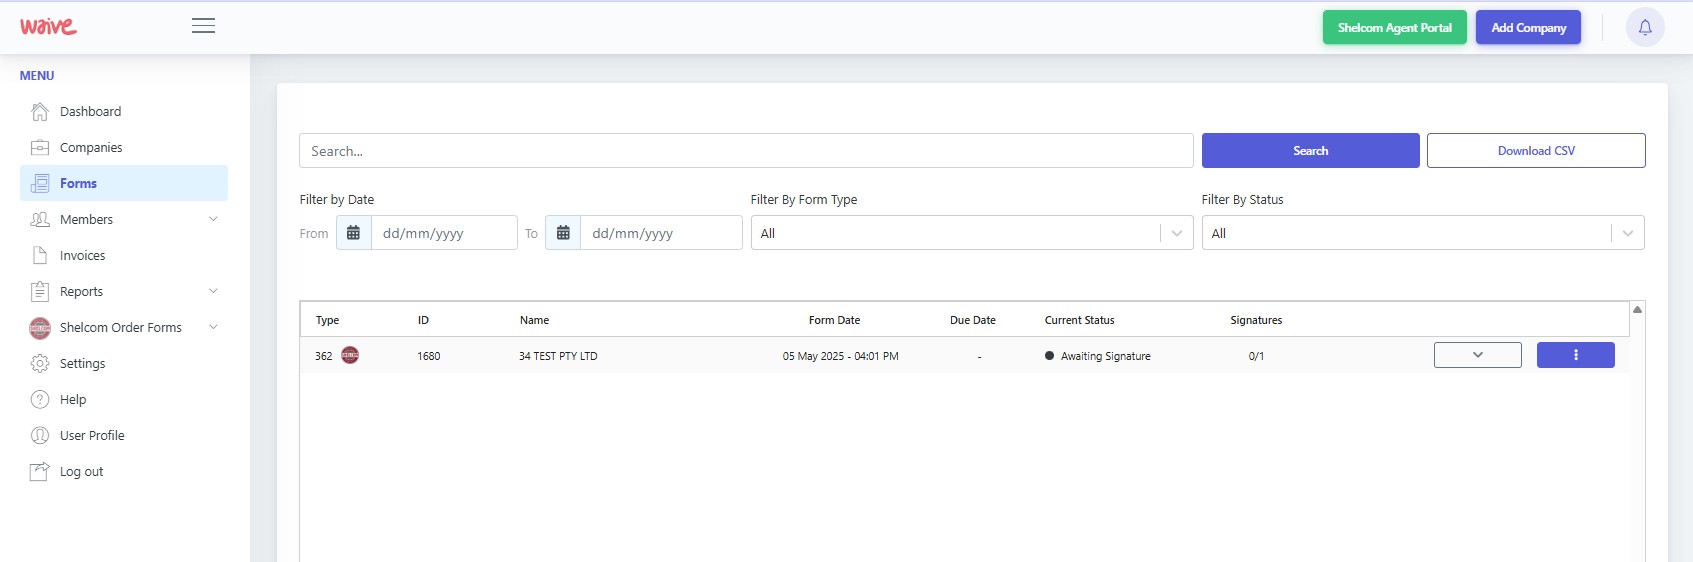Open Invoices from the sidebar
The height and width of the screenshot is (562, 1693).
(x=82, y=255)
